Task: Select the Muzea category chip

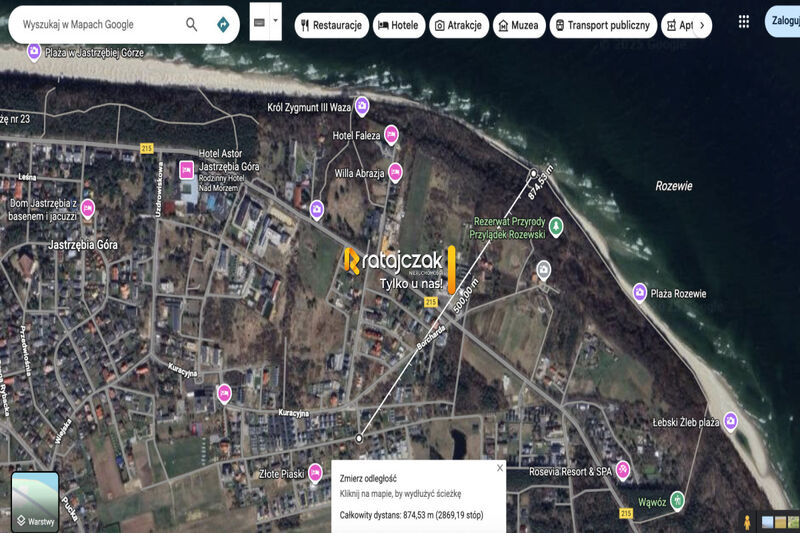Action: (519, 25)
